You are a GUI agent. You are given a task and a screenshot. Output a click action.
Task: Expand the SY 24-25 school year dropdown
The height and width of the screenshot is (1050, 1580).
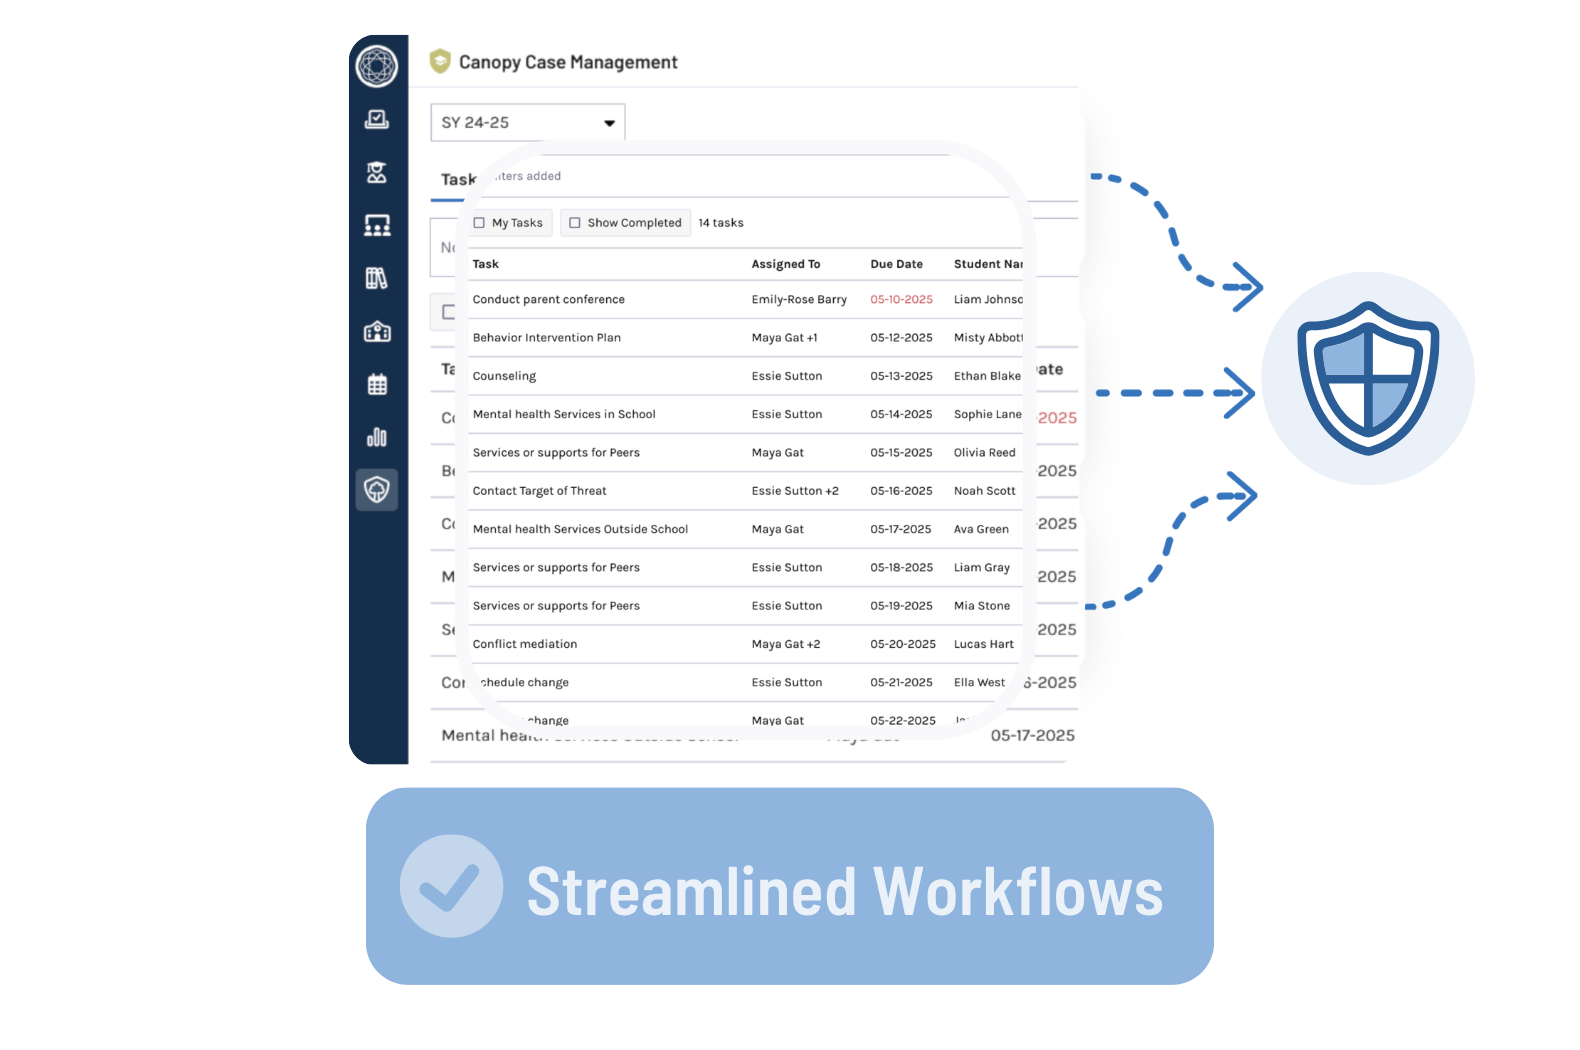pyautogui.click(x=527, y=123)
